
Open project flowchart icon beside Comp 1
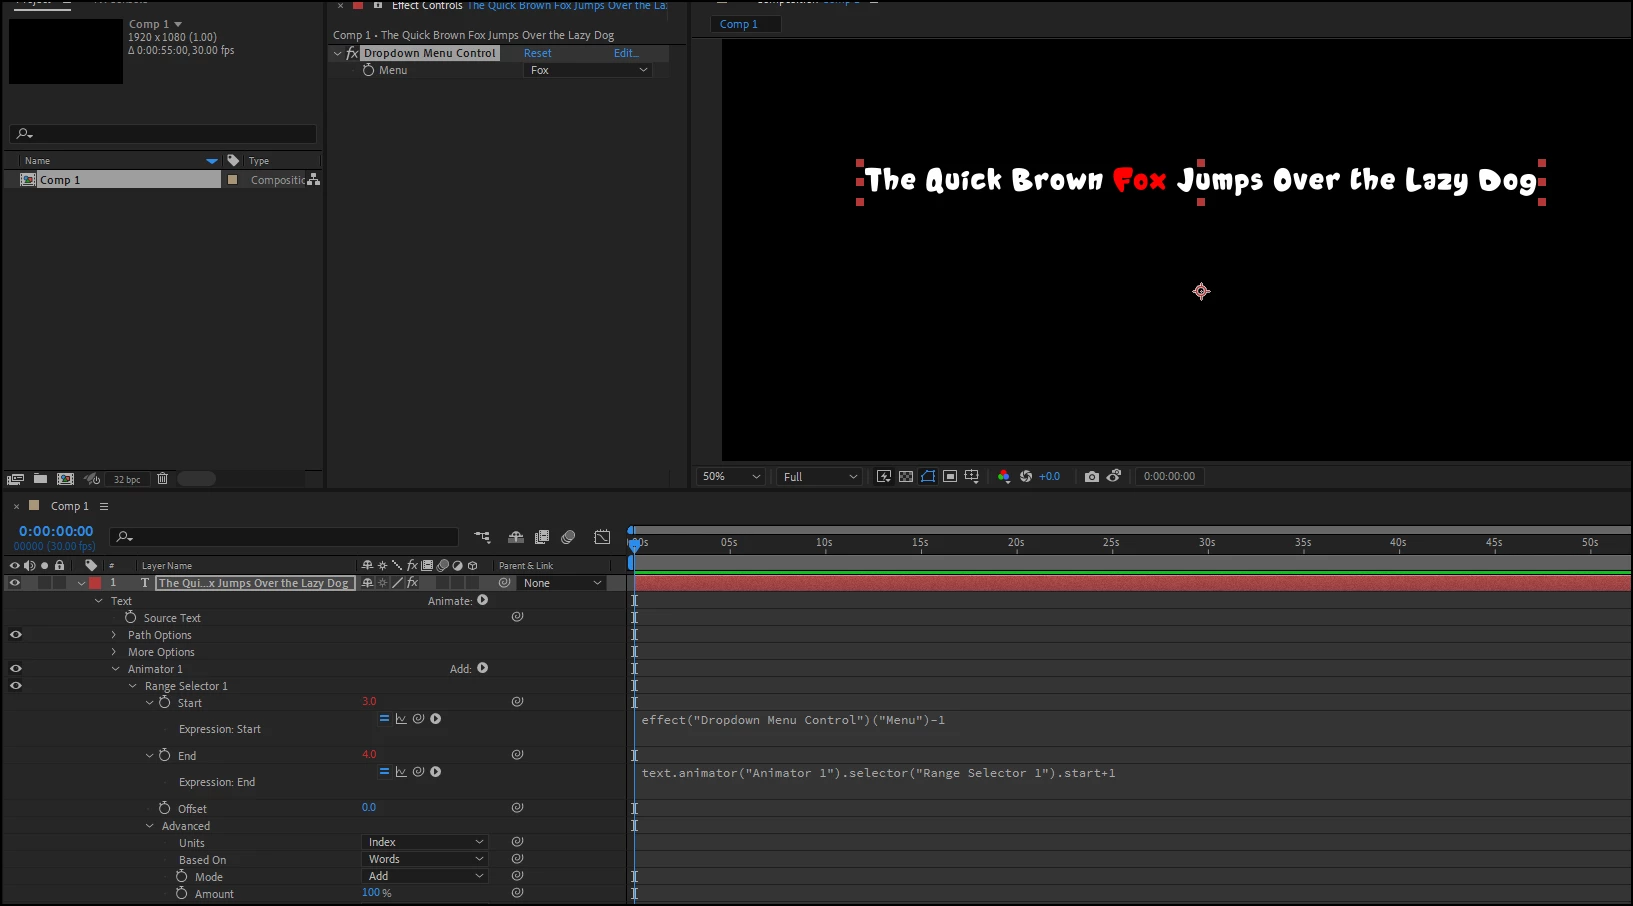(x=314, y=180)
